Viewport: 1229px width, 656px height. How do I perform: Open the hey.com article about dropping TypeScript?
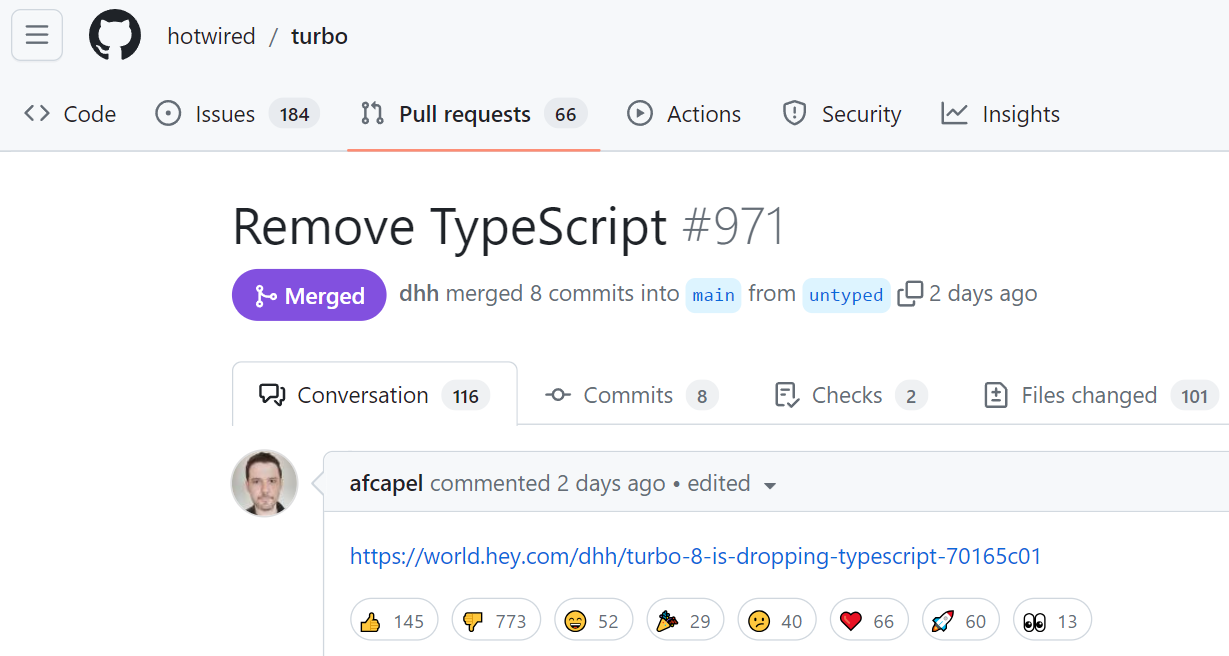[696, 555]
